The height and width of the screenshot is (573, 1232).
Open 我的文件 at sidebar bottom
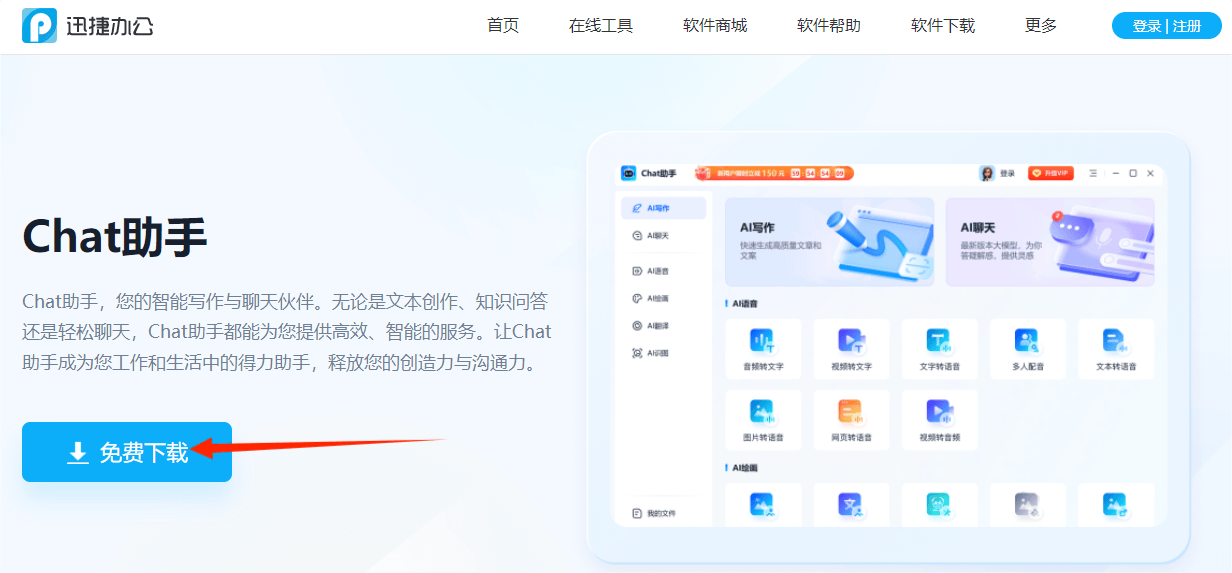tap(655, 513)
